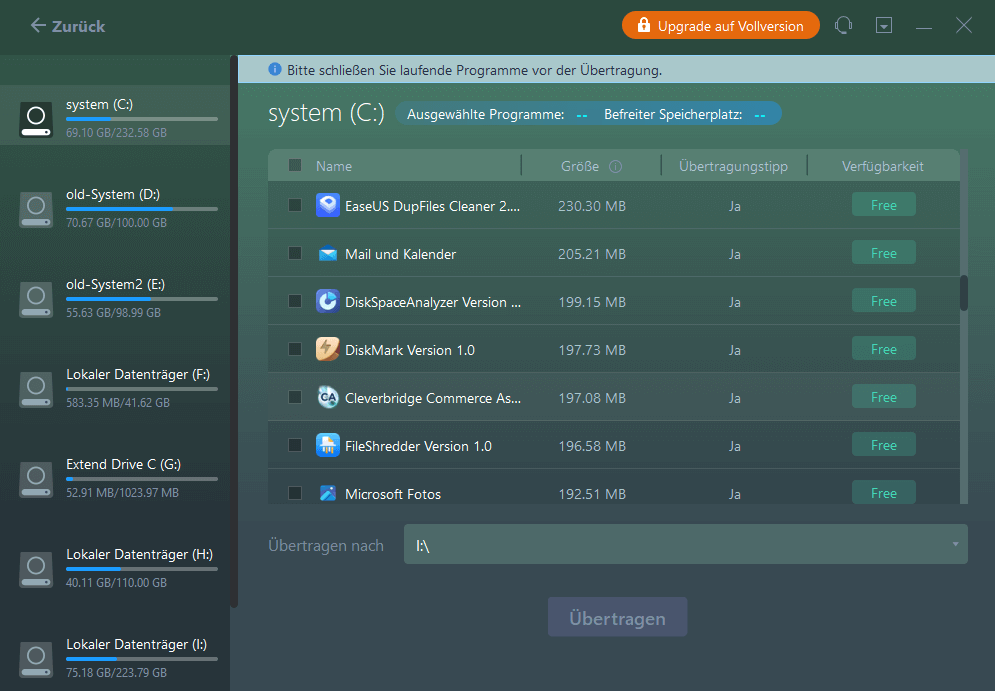
Task: Click the info icon next to Größe
Action: tap(616, 166)
